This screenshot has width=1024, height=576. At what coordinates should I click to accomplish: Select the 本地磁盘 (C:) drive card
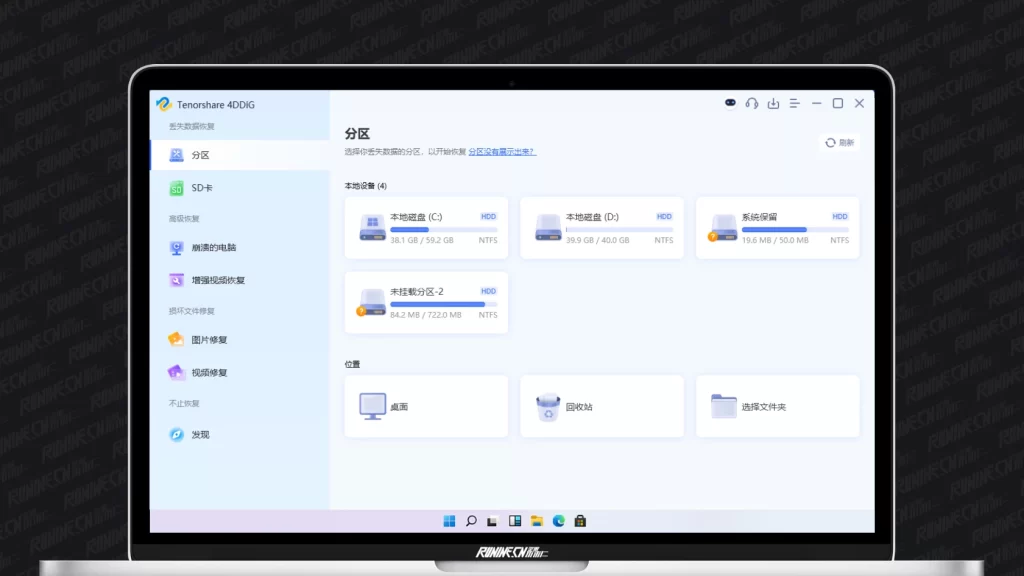426,228
